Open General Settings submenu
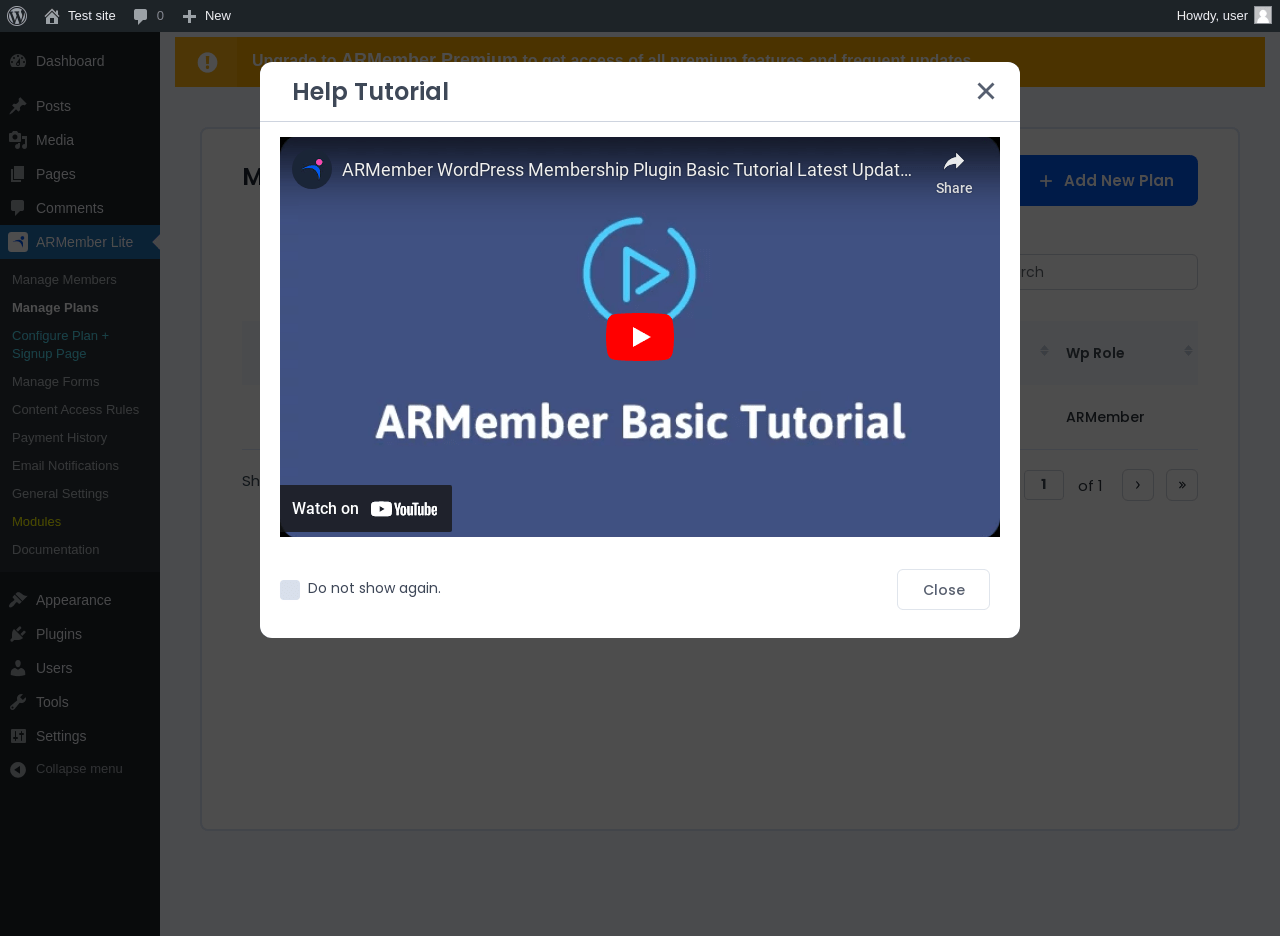Viewport: 1280px width, 936px height. (x=60, y=493)
